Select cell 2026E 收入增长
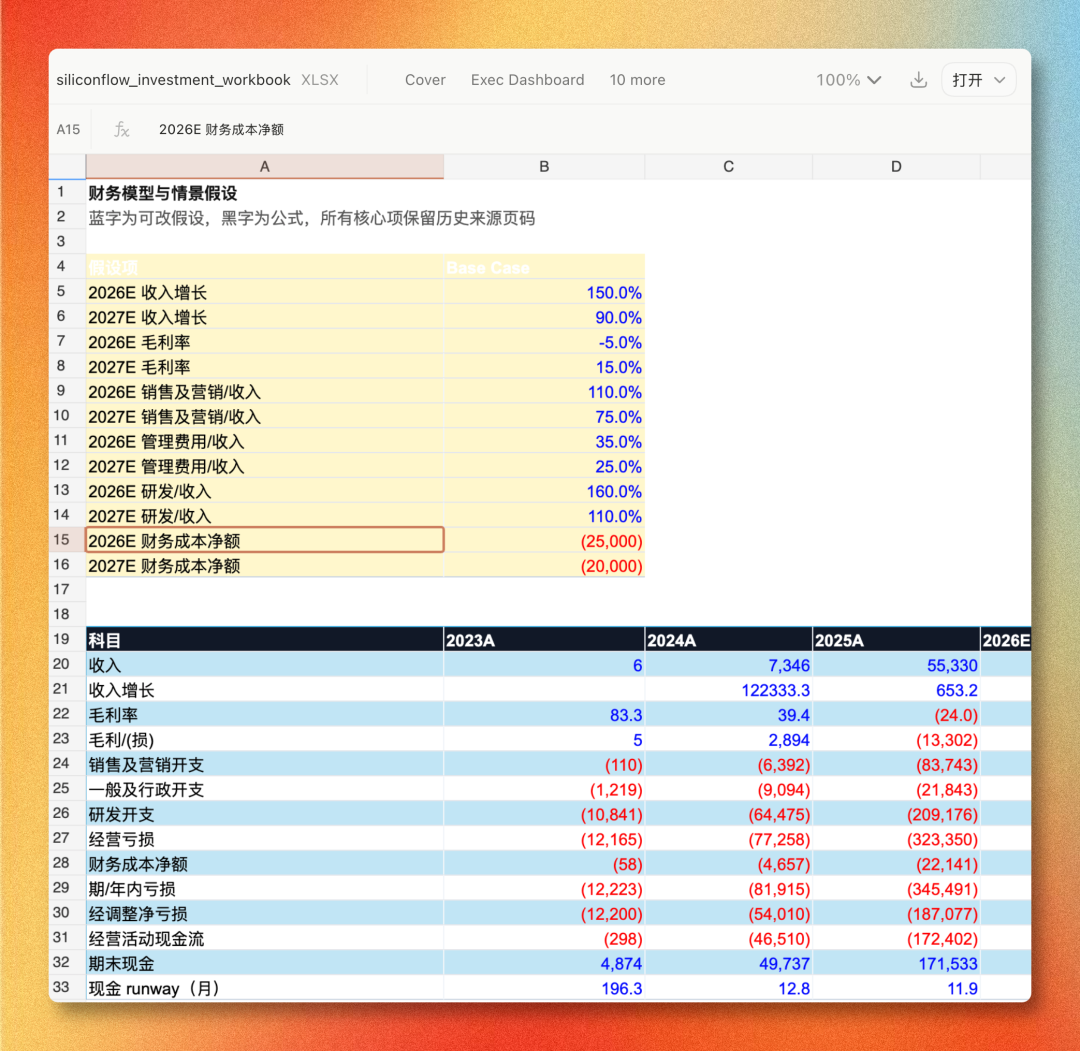Screen dimensions: 1080x1051 [x=264, y=292]
